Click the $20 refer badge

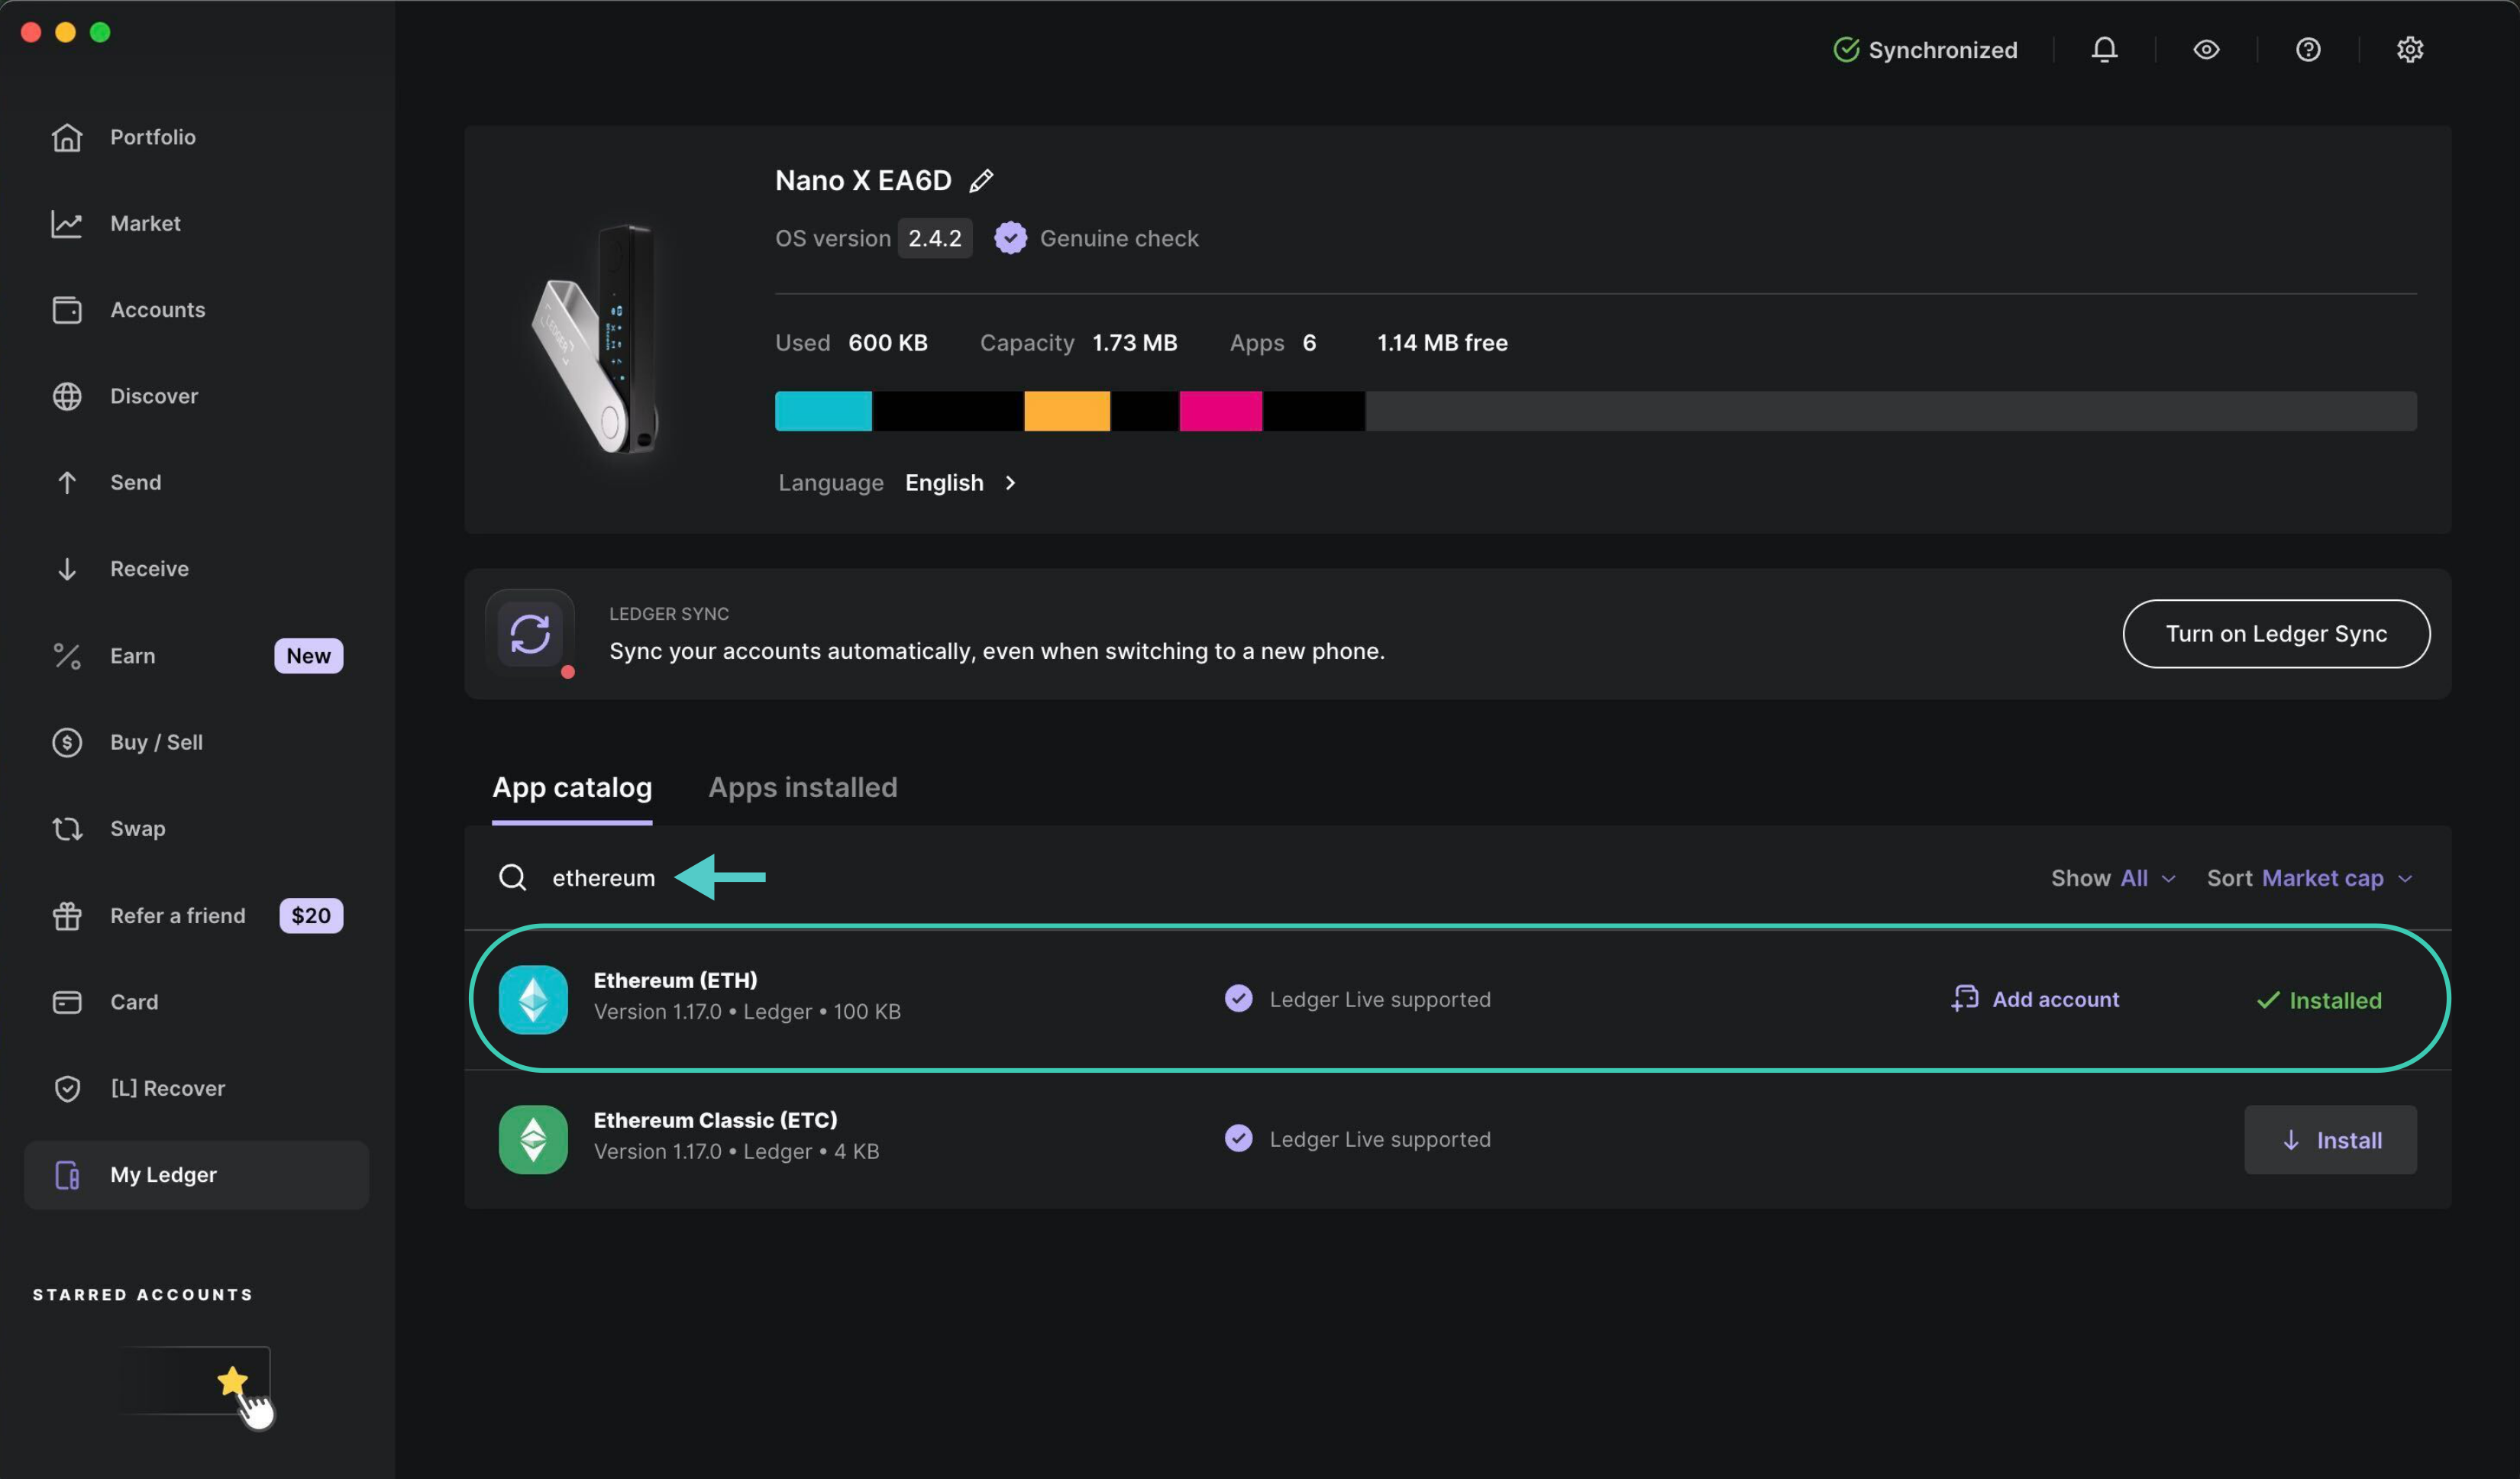(x=311, y=916)
